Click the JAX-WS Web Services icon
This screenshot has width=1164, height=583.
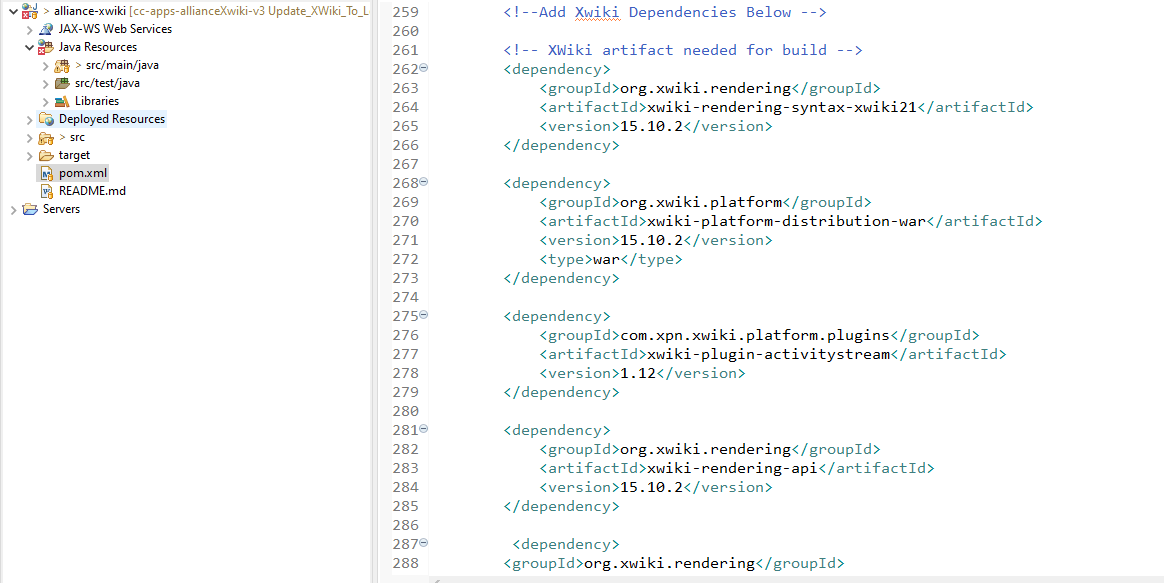46,29
